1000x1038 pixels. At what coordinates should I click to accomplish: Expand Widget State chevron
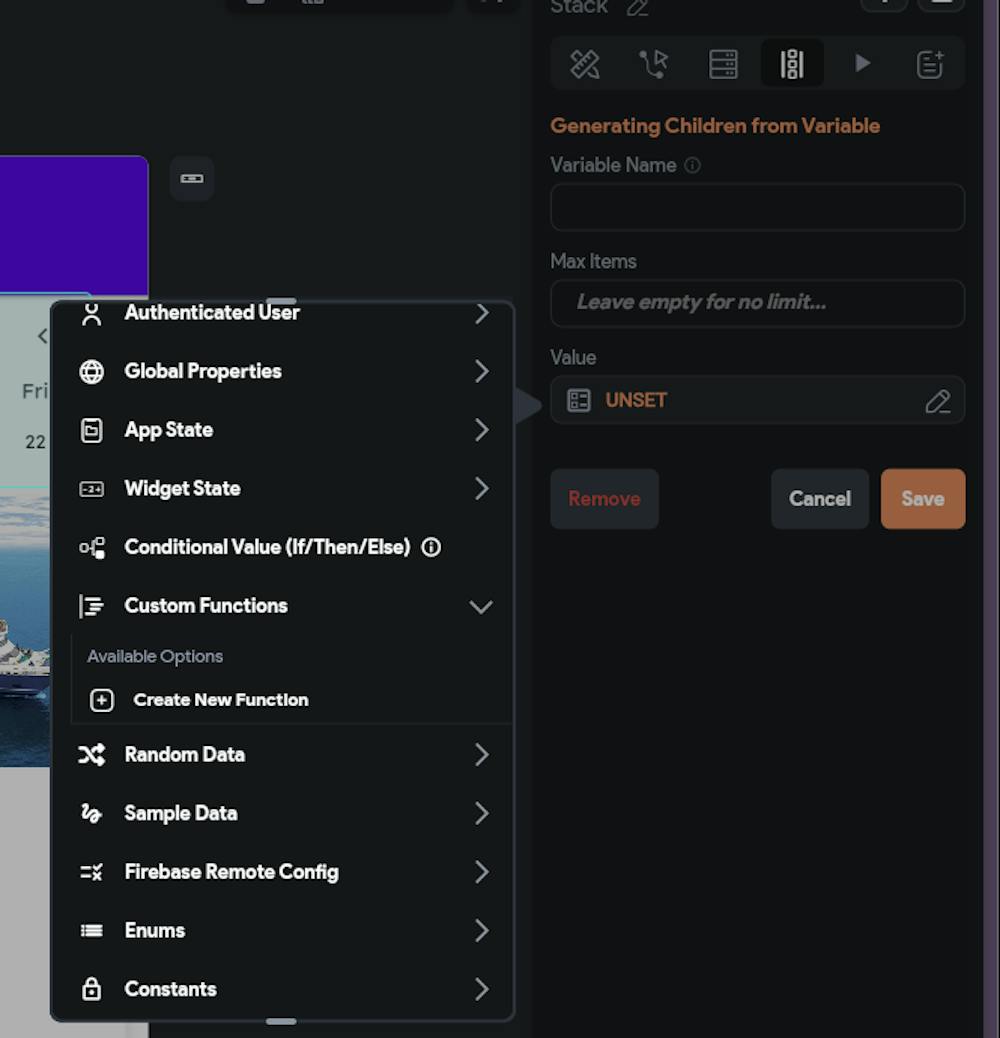click(482, 489)
